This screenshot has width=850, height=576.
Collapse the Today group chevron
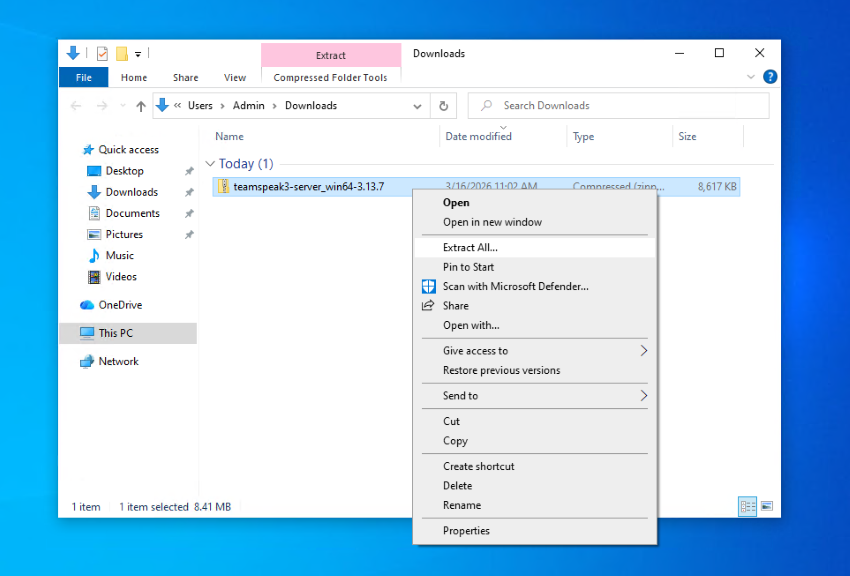pyautogui.click(x=210, y=164)
